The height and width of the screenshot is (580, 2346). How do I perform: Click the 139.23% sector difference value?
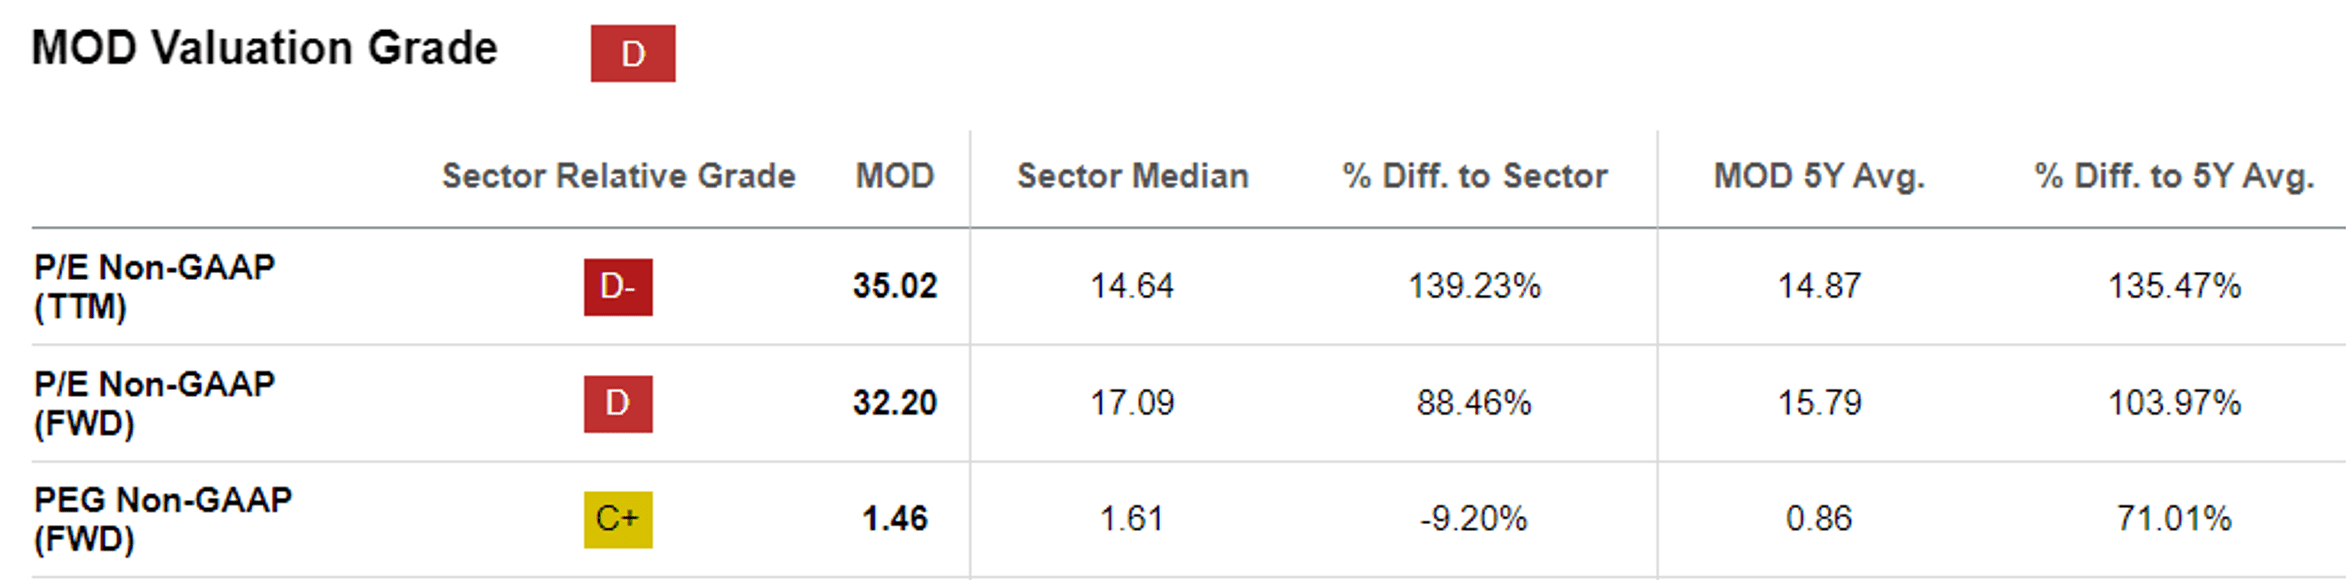(x=1474, y=286)
